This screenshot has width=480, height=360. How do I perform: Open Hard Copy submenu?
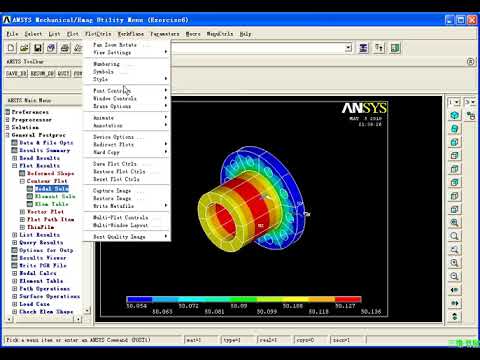[127, 152]
